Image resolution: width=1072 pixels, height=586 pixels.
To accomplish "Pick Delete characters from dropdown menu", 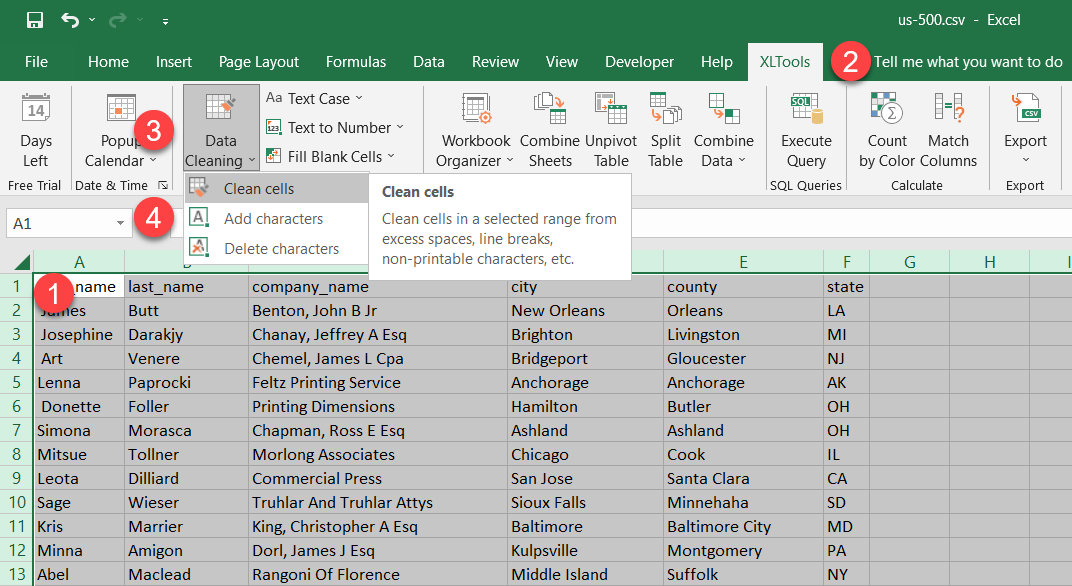I will point(281,248).
